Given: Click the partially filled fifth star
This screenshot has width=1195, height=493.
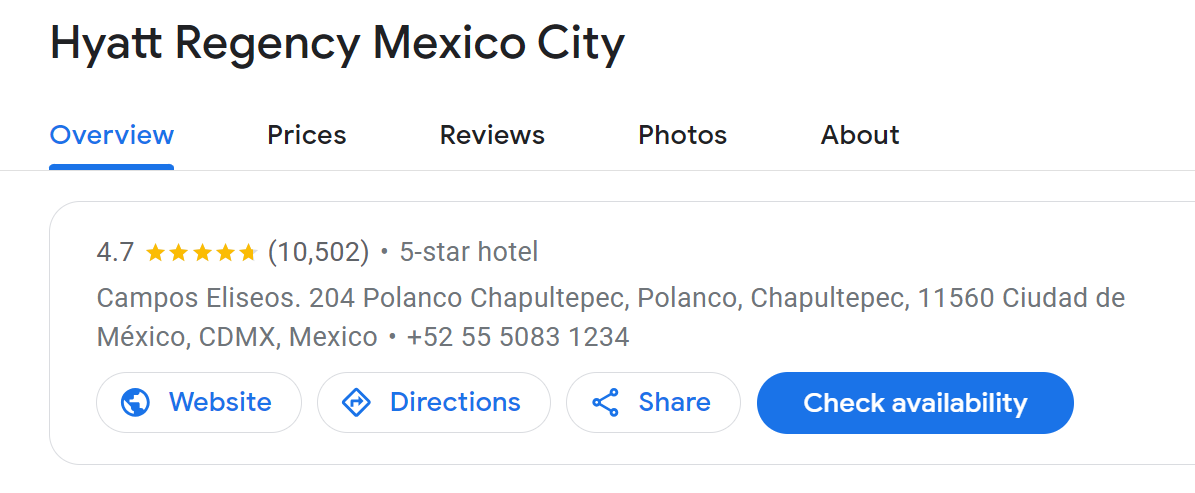Looking at the screenshot, I should [248, 252].
